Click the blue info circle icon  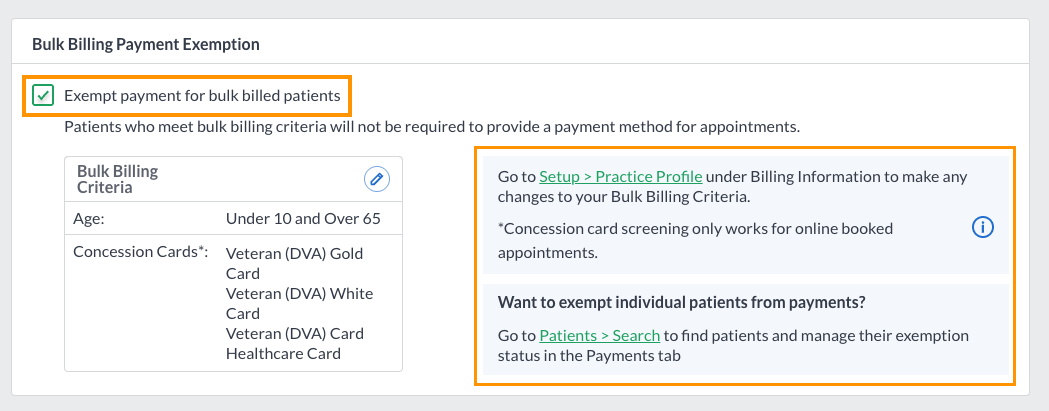(x=982, y=228)
